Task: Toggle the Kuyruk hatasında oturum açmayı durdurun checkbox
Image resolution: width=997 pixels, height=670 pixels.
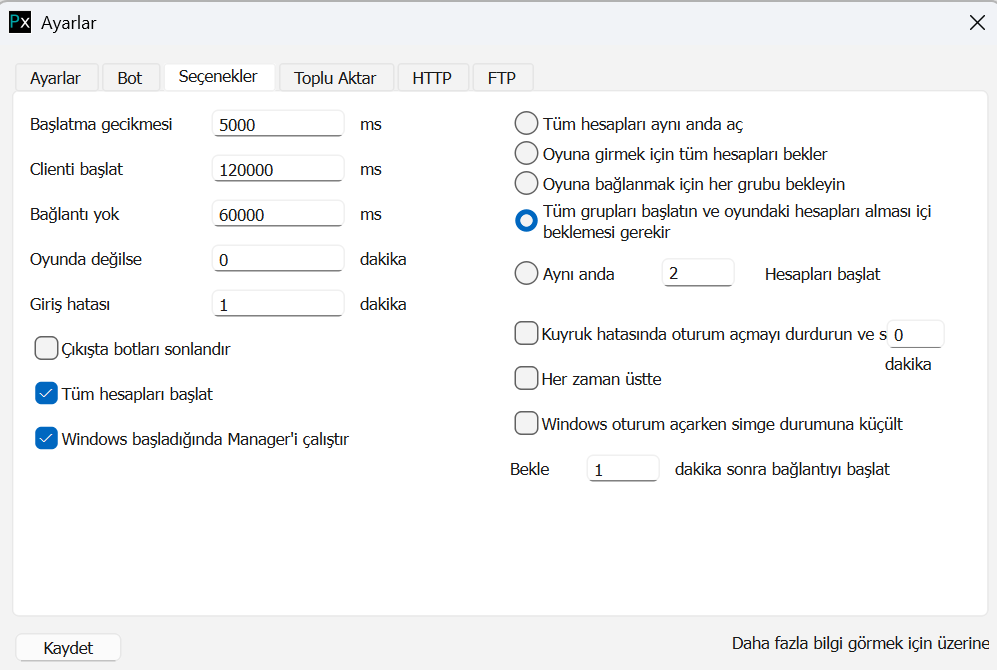Action: (526, 334)
